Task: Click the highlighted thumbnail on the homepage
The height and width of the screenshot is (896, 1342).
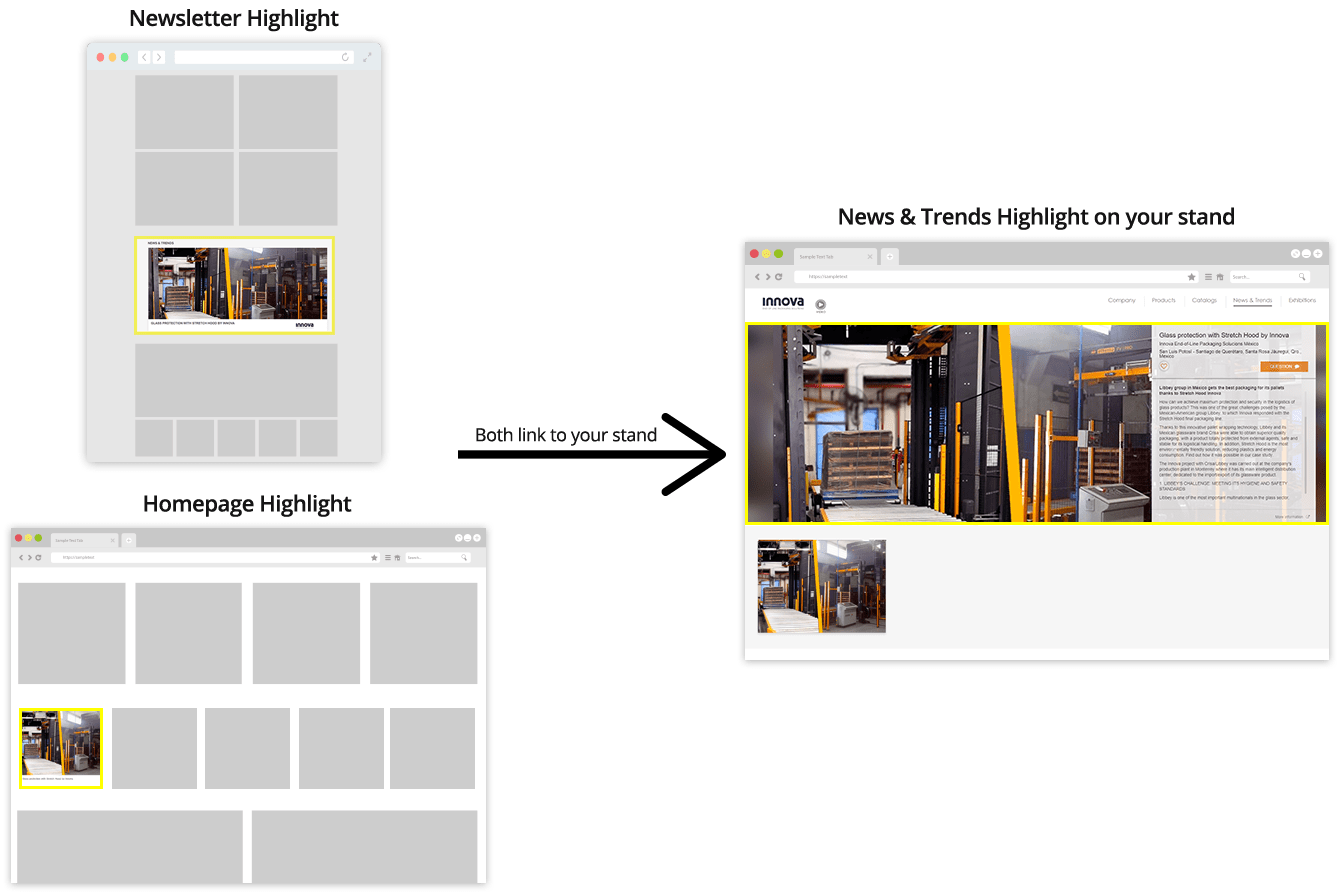Action: point(61,747)
